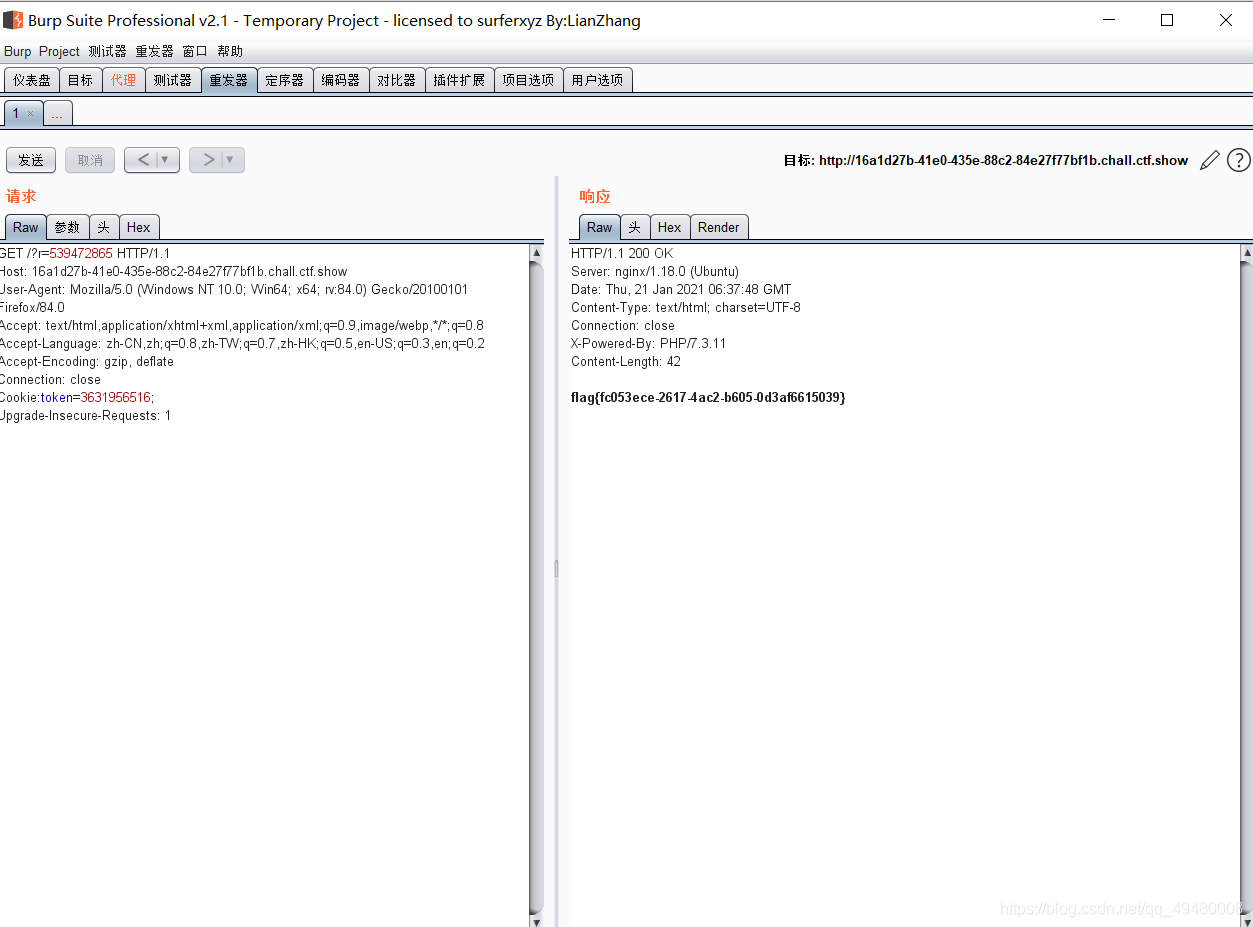Open history dropdown beside the back arrow
This screenshot has width=1253, height=927.
(x=166, y=160)
